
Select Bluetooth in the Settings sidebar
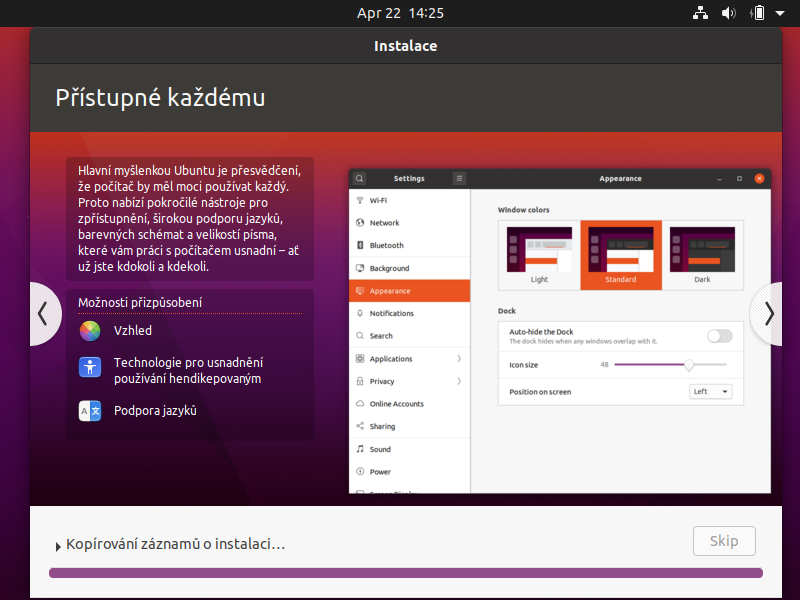[x=410, y=245]
